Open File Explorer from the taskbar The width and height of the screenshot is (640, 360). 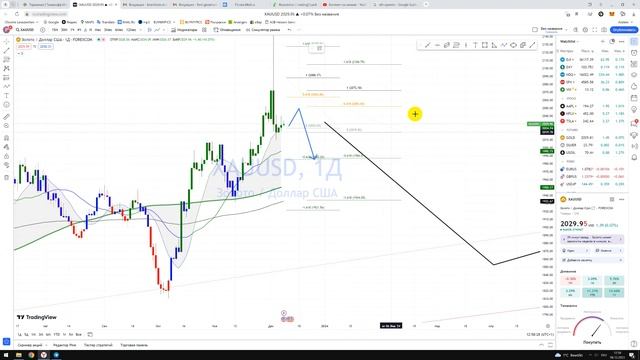19,355
